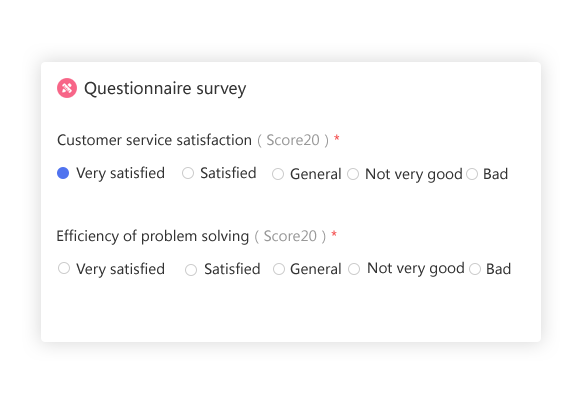Image resolution: width=582 pixels, height=404 pixels.
Task: Click the pink questionnaire survey pencil icon
Action: coord(67,88)
